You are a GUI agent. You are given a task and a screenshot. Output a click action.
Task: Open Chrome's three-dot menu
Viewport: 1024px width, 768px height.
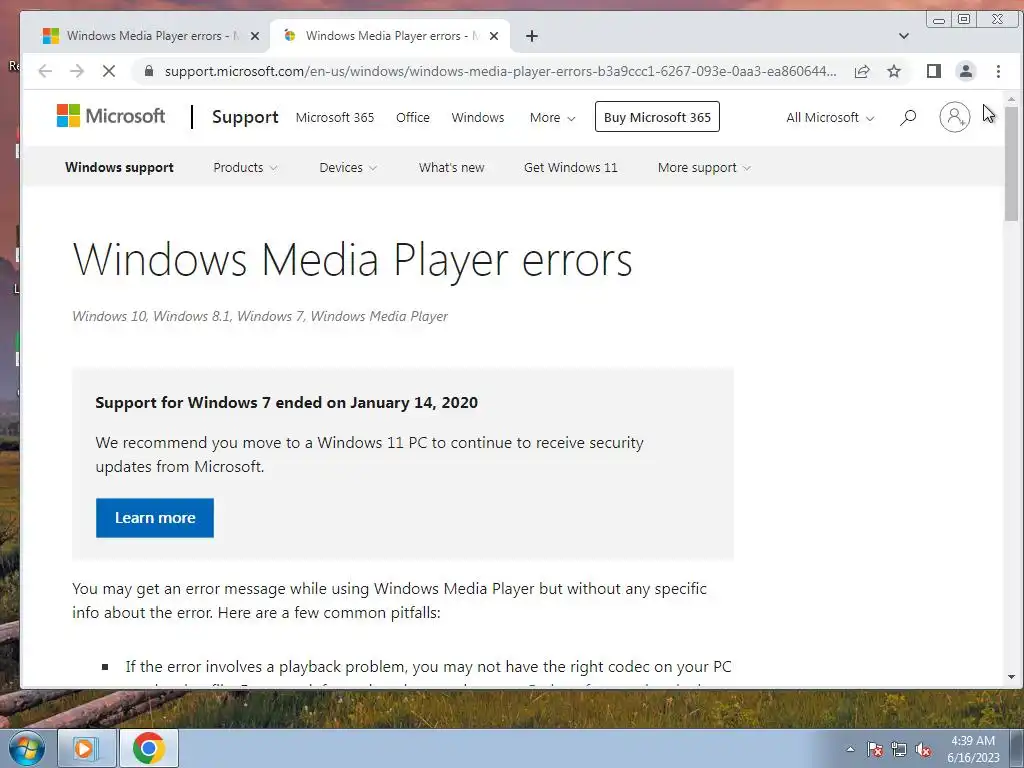[998, 71]
